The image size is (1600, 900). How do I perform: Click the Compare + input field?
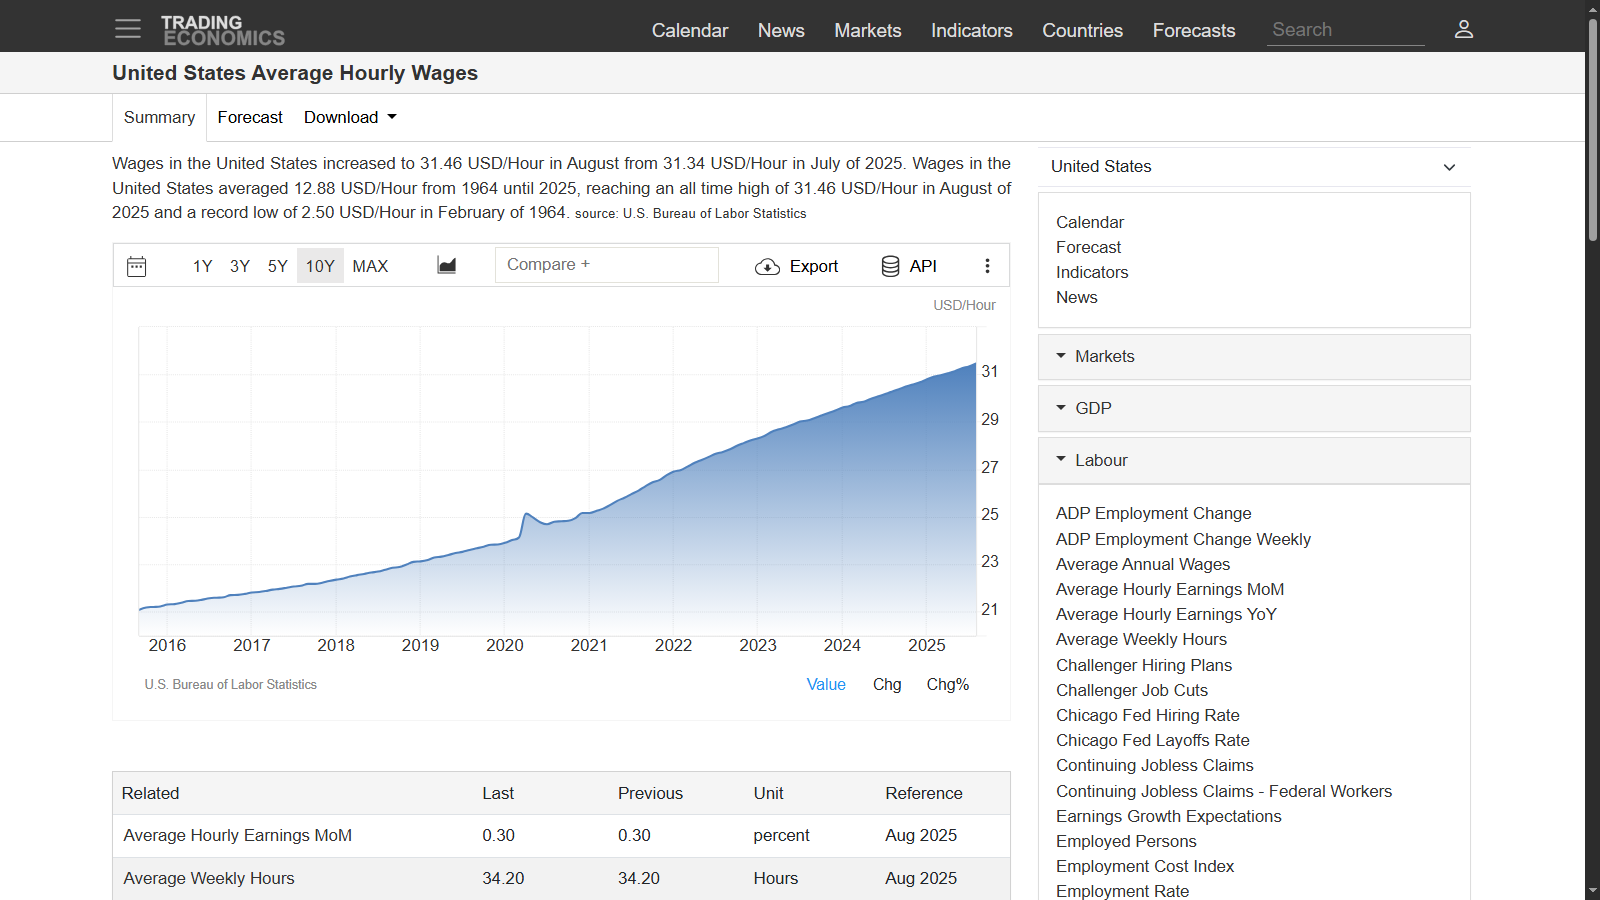coord(607,265)
